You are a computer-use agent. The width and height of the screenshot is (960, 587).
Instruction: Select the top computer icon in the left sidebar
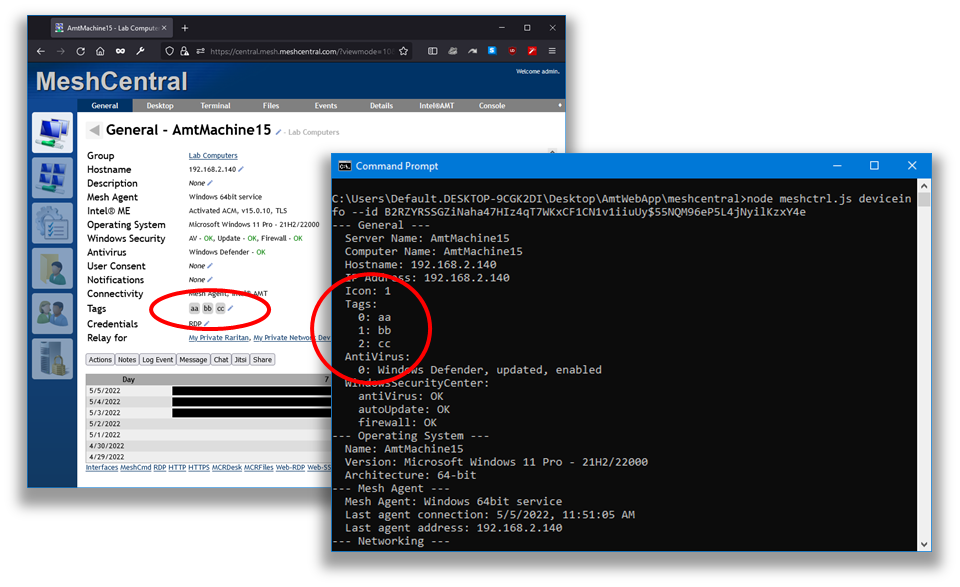tap(52, 132)
